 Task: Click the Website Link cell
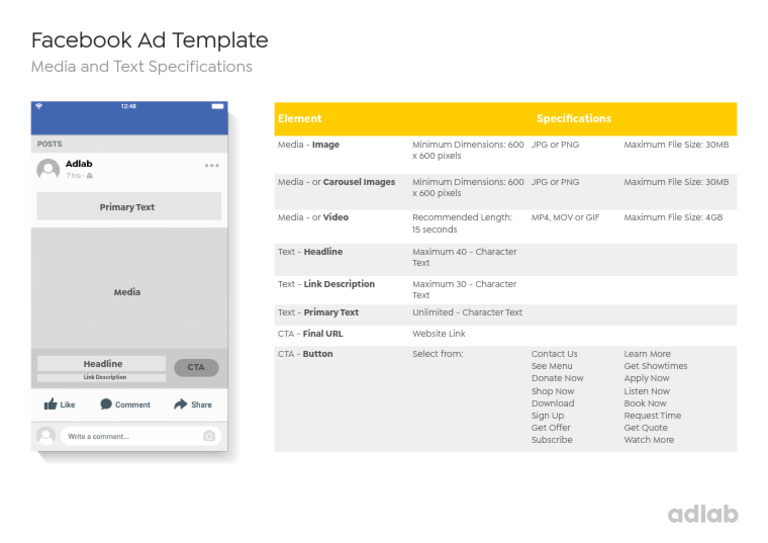point(439,334)
